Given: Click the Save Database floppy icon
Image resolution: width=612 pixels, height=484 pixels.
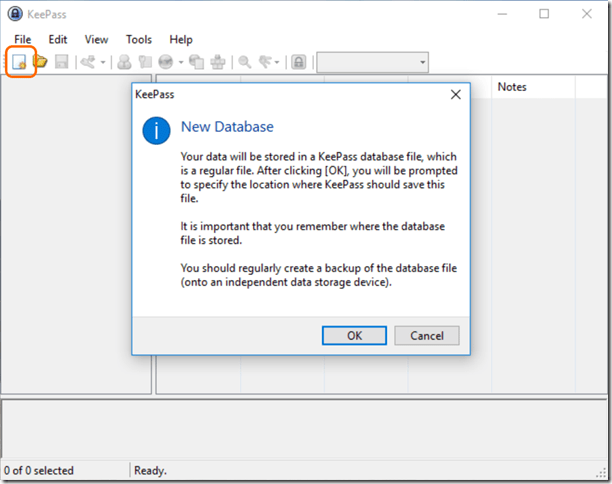Looking at the screenshot, I should click(x=62, y=62).
